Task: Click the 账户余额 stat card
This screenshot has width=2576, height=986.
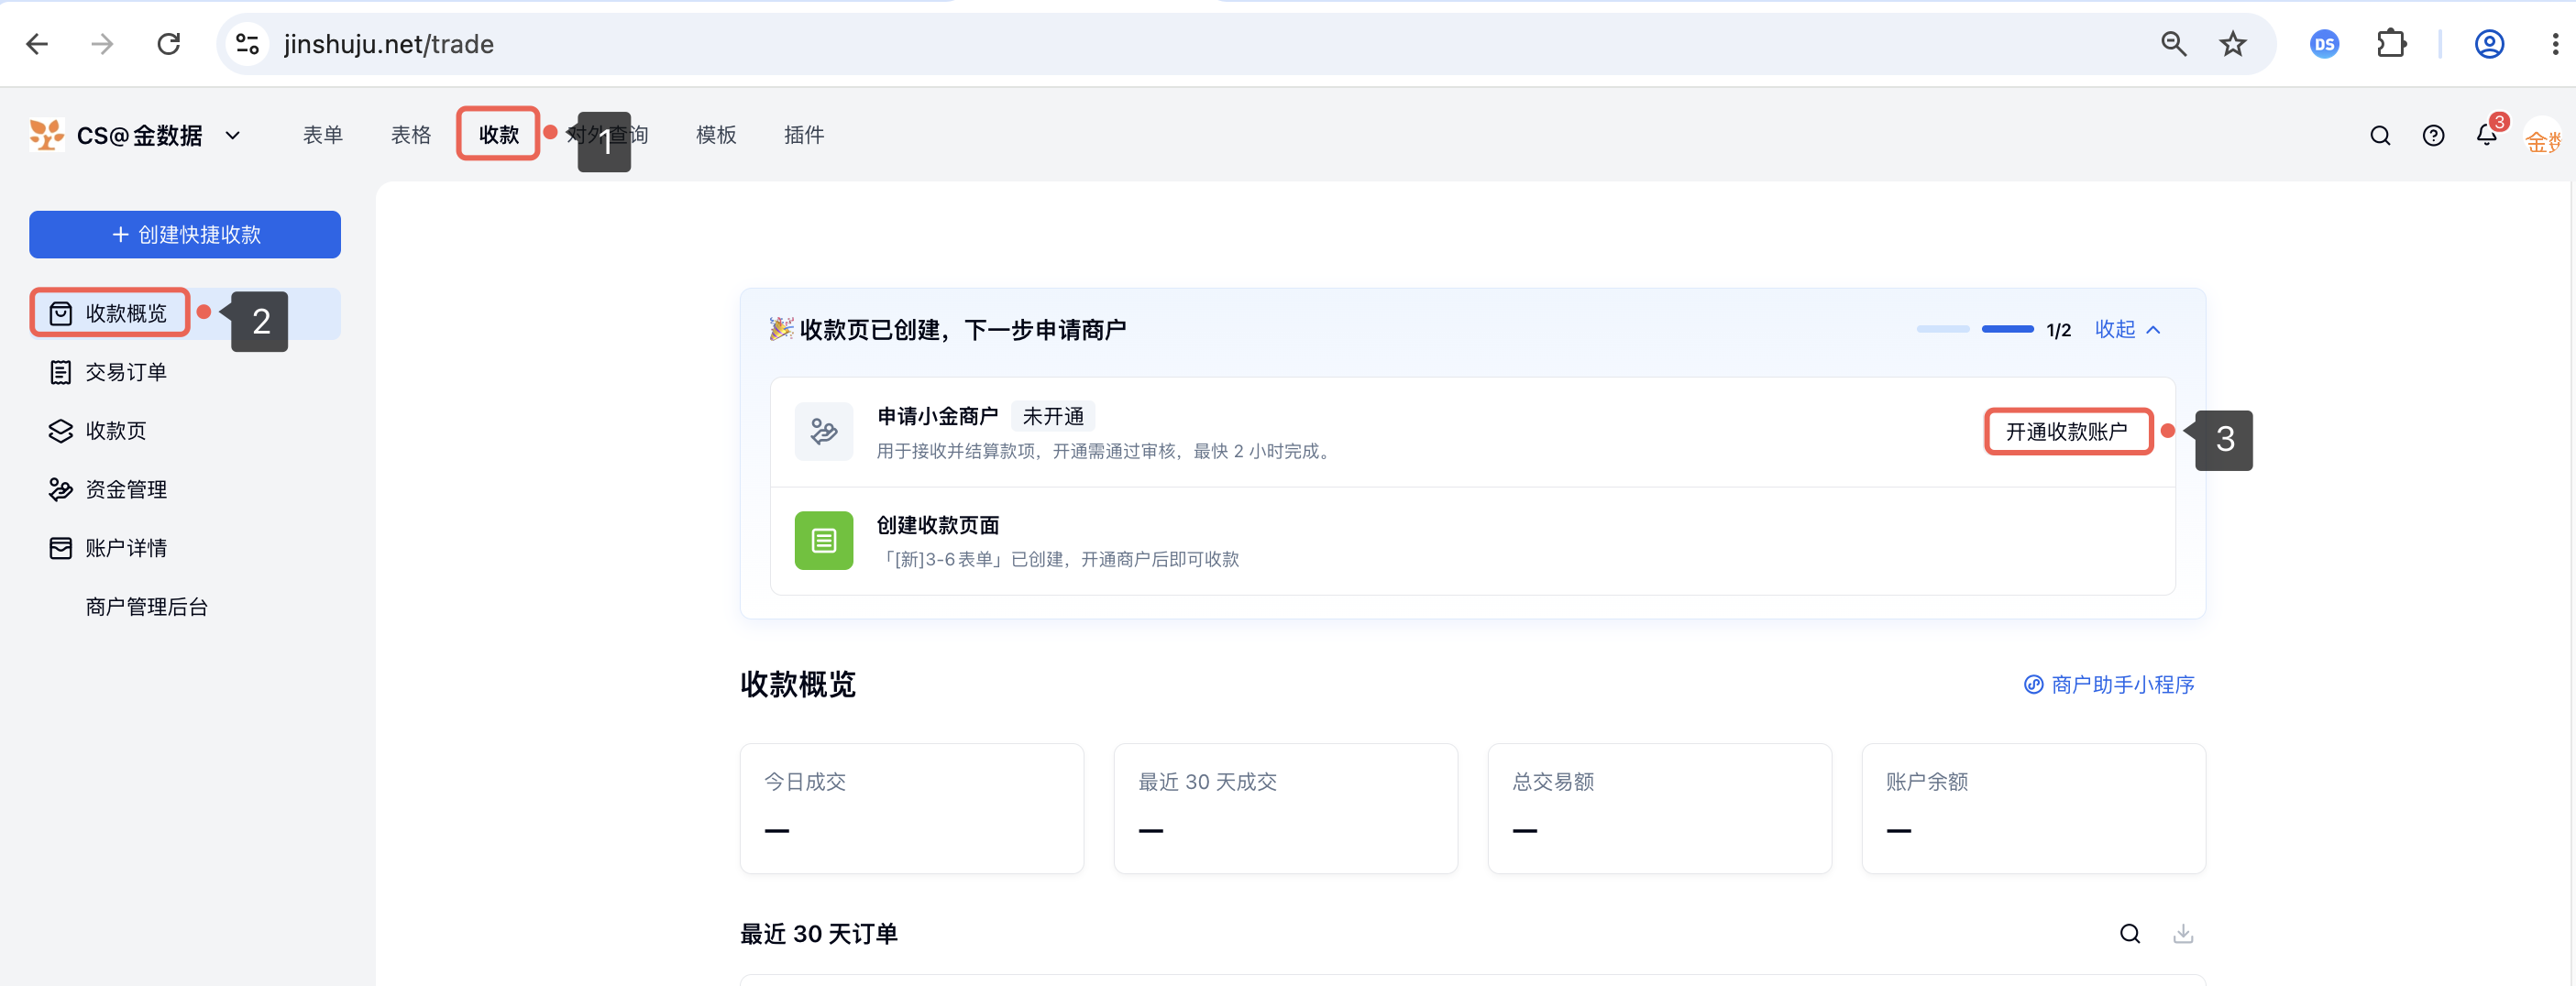Action: 2033,808
